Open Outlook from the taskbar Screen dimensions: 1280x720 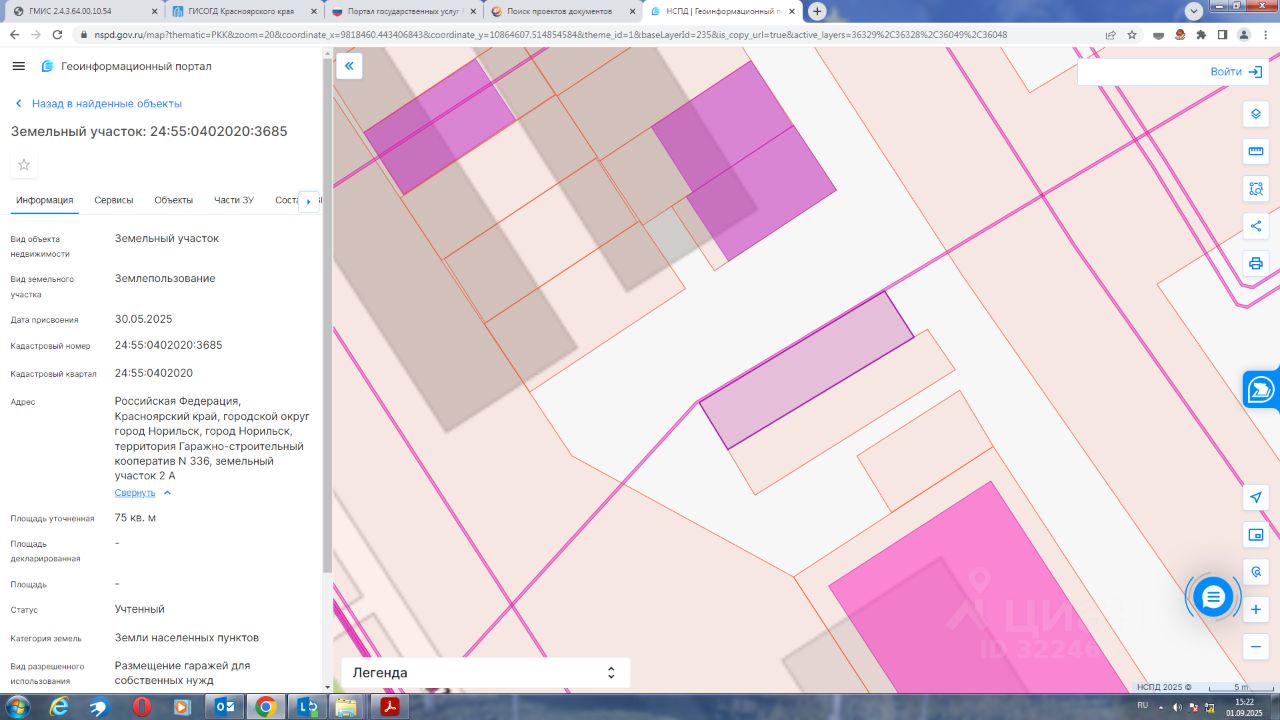point(223,707)
